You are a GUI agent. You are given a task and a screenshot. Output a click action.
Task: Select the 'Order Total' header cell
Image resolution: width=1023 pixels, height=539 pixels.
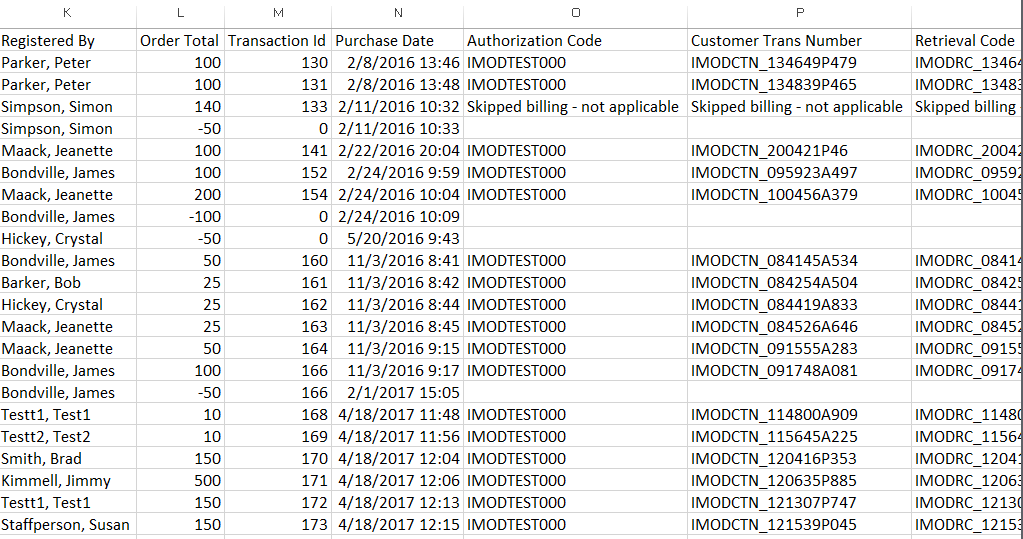179,41
